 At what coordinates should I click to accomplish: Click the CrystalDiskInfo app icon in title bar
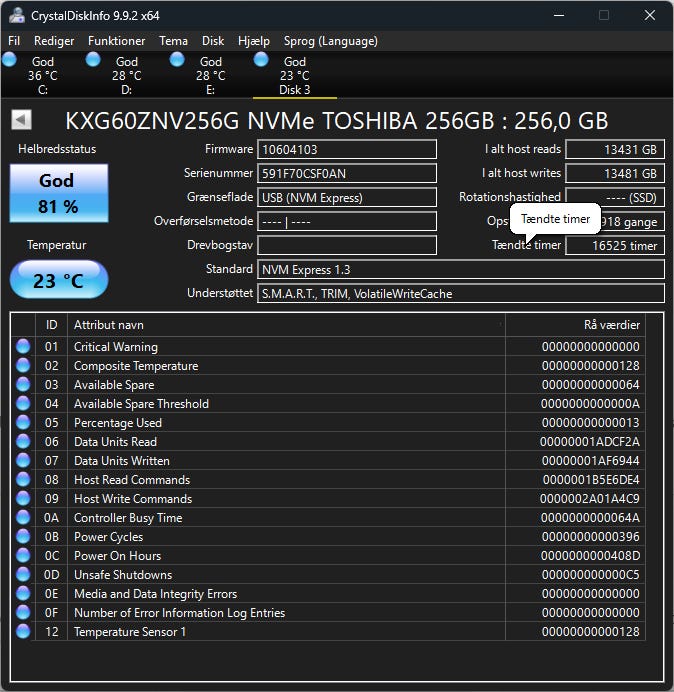coord(16,15)
